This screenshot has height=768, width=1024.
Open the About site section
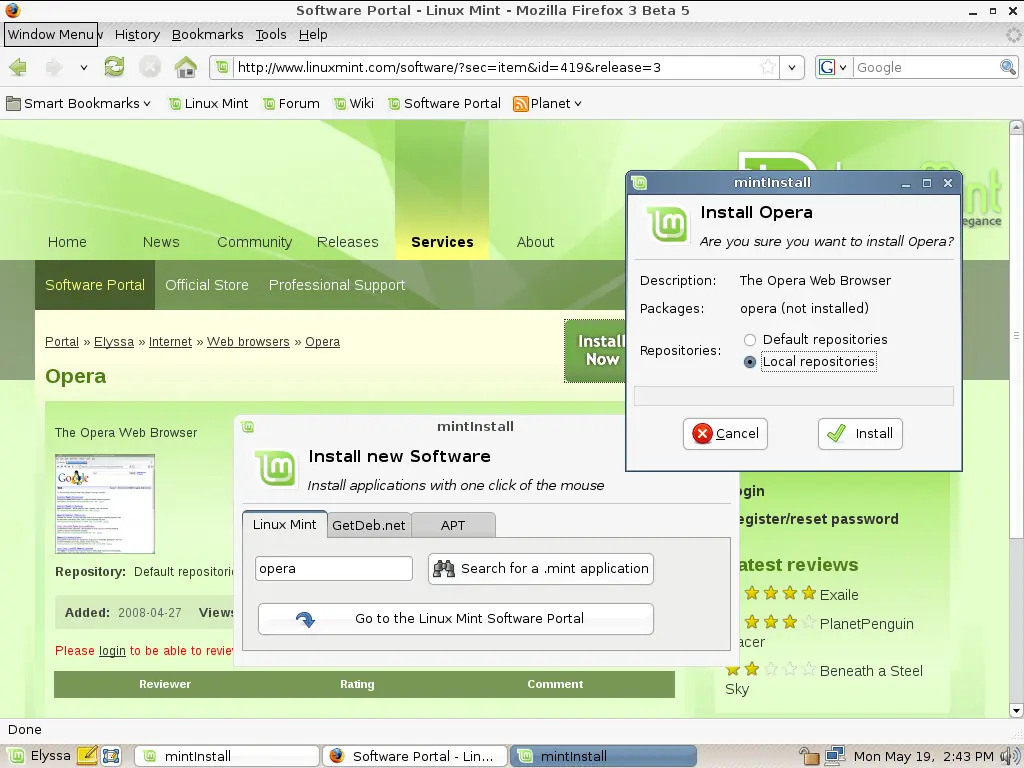pos(536,242)
